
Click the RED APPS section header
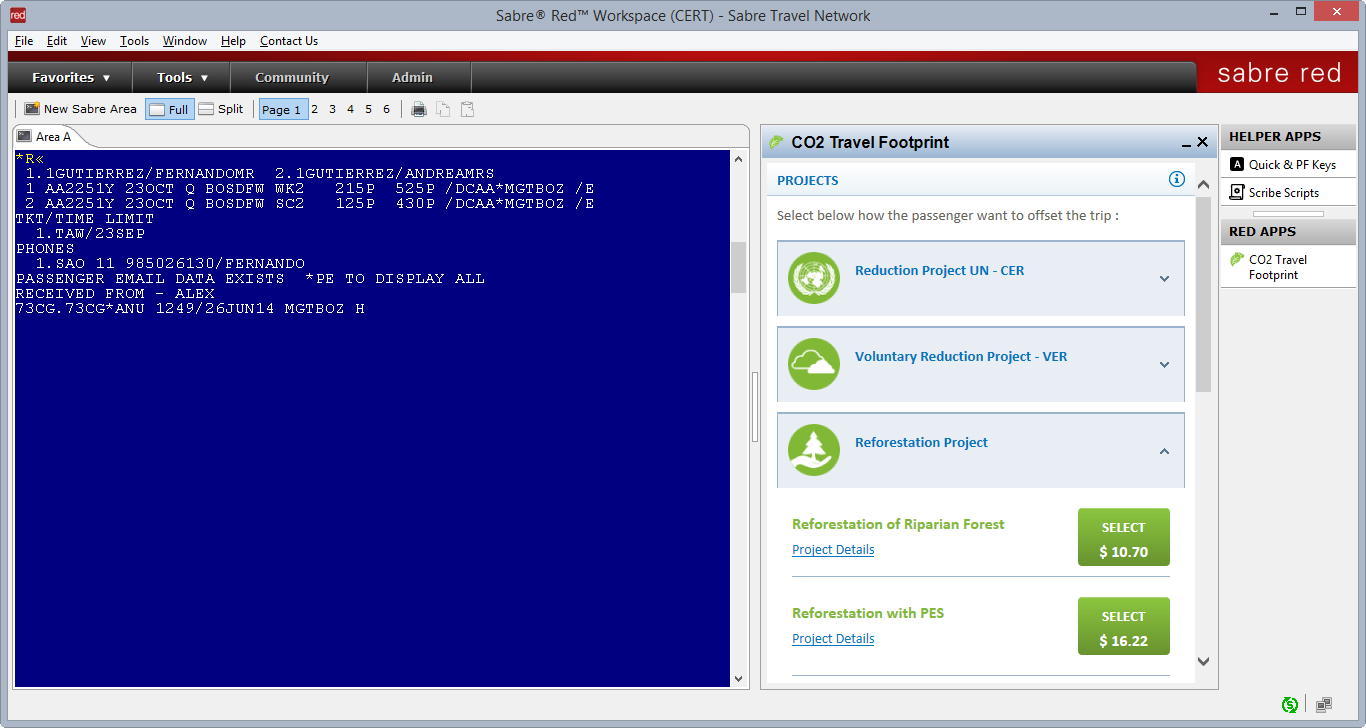(x=1288, y=232)
